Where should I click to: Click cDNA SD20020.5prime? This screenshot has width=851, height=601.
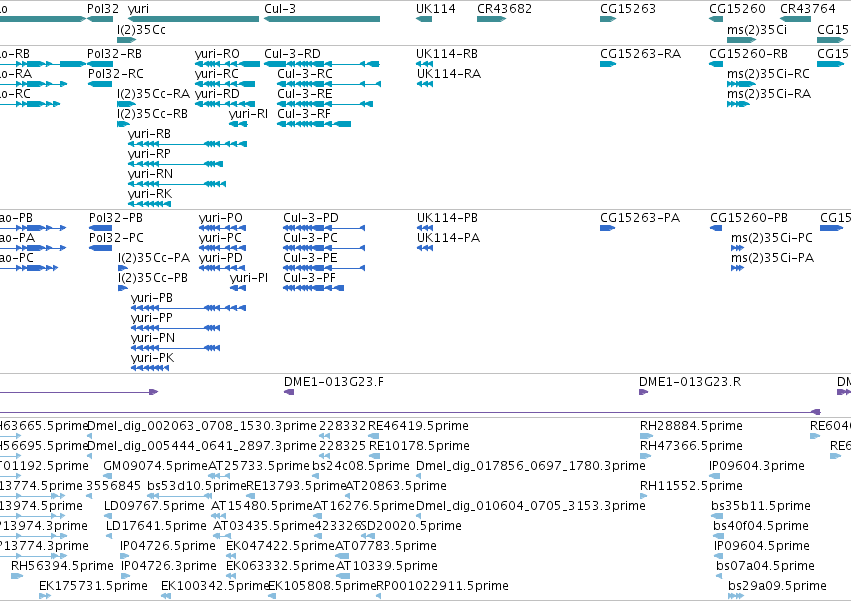(x=367, y=536)
